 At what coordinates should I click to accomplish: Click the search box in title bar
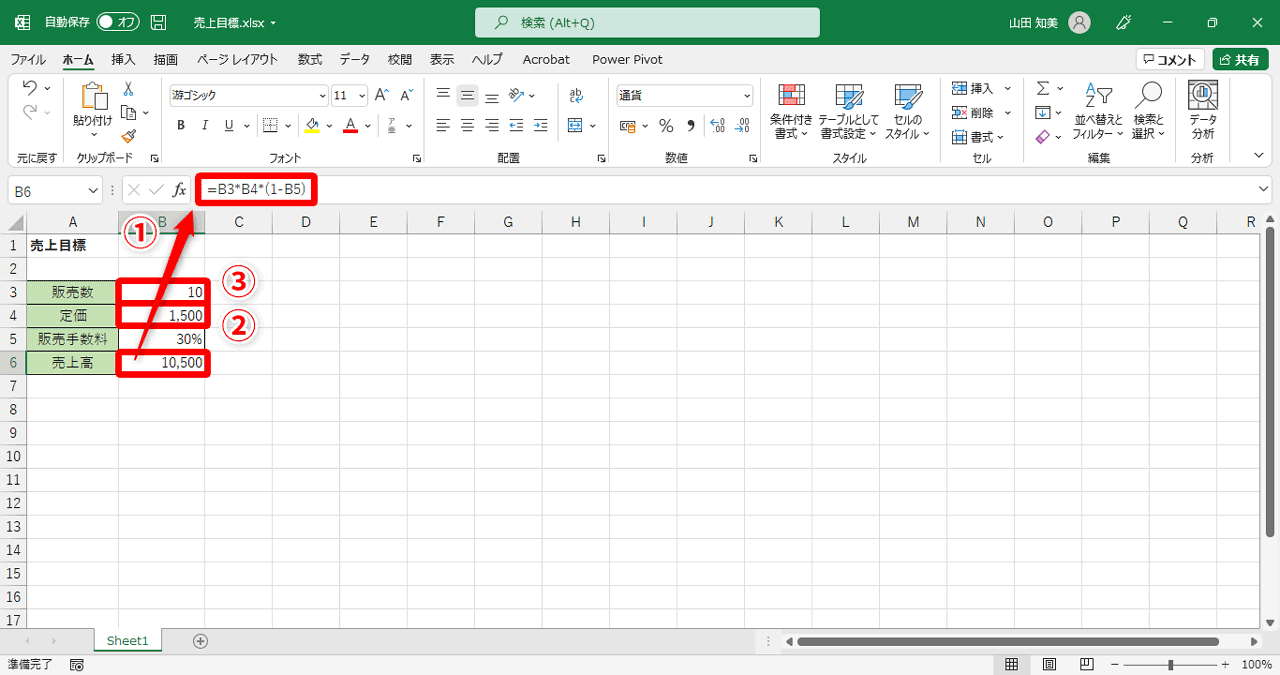pos(647,22)
